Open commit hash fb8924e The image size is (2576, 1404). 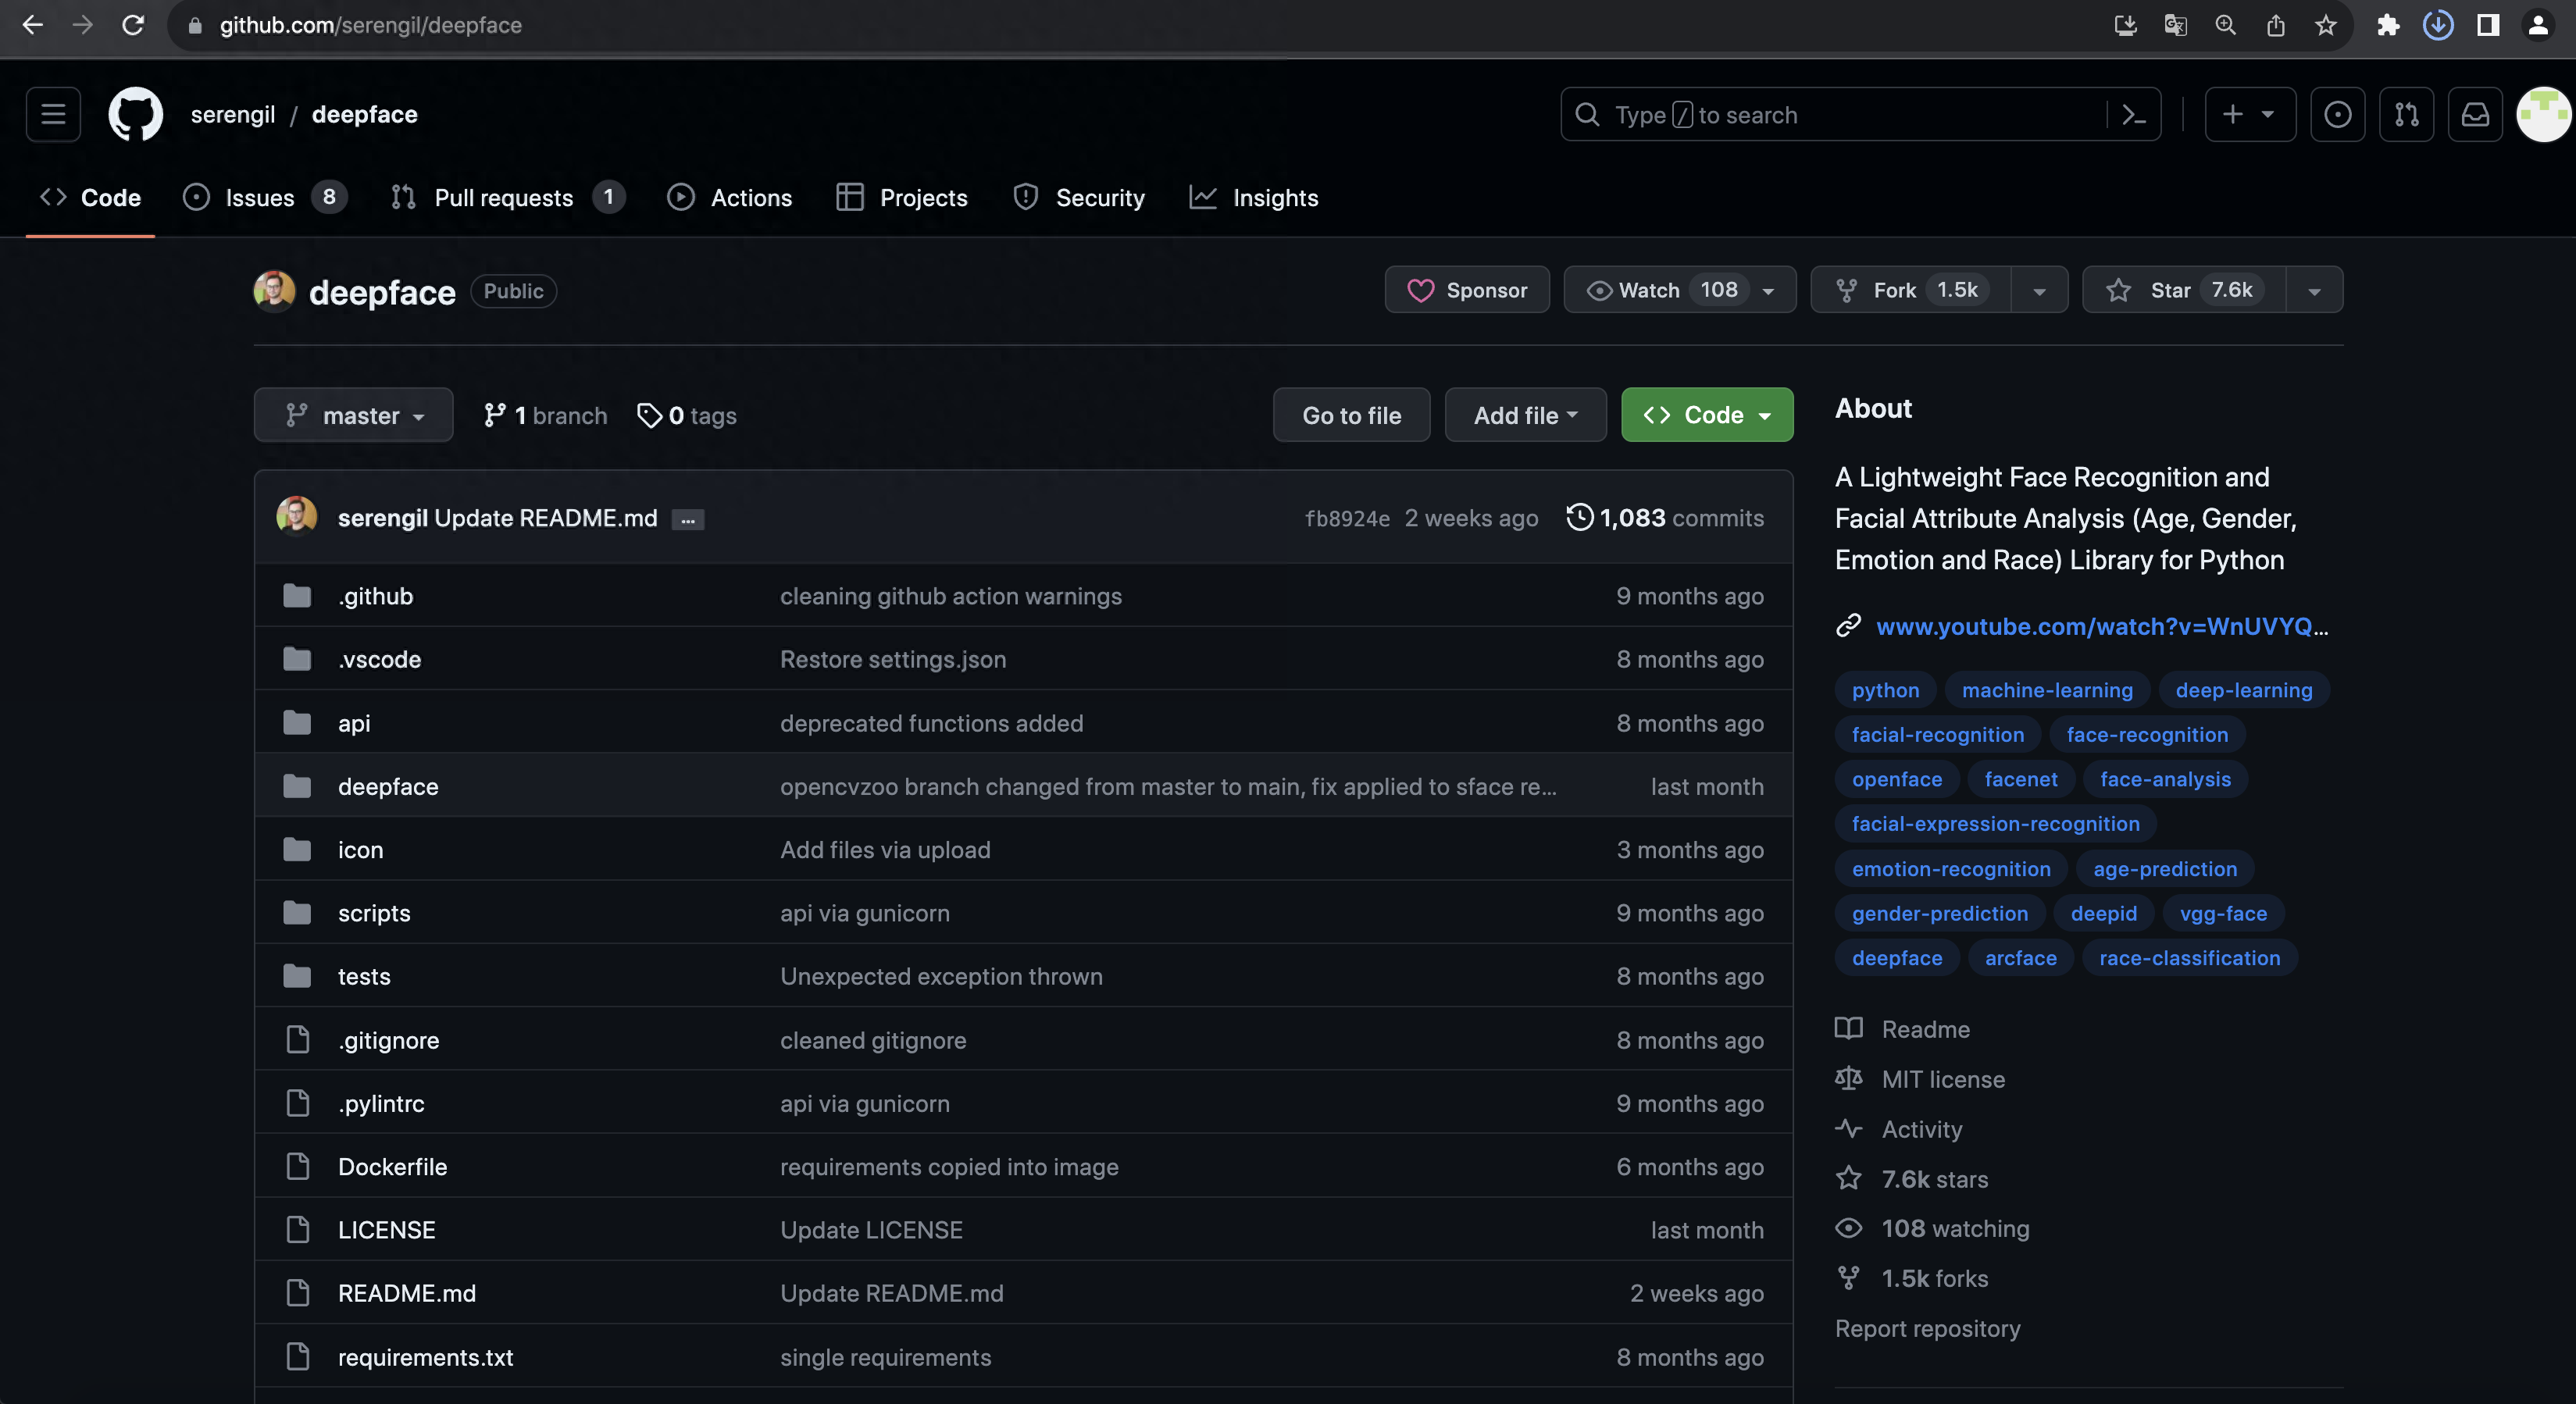pos(1347,518)
